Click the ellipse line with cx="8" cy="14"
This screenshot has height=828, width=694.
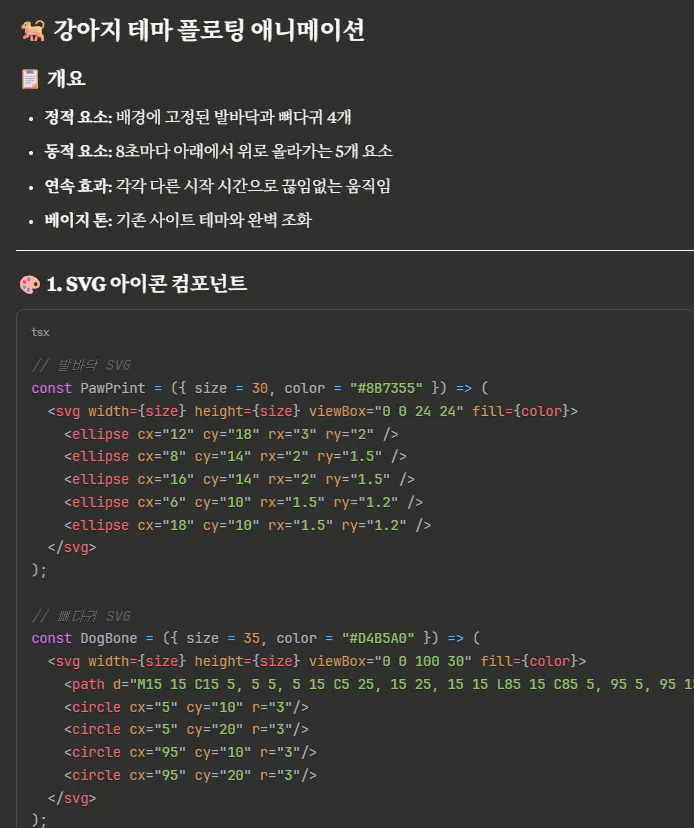[x=235, y=456]
